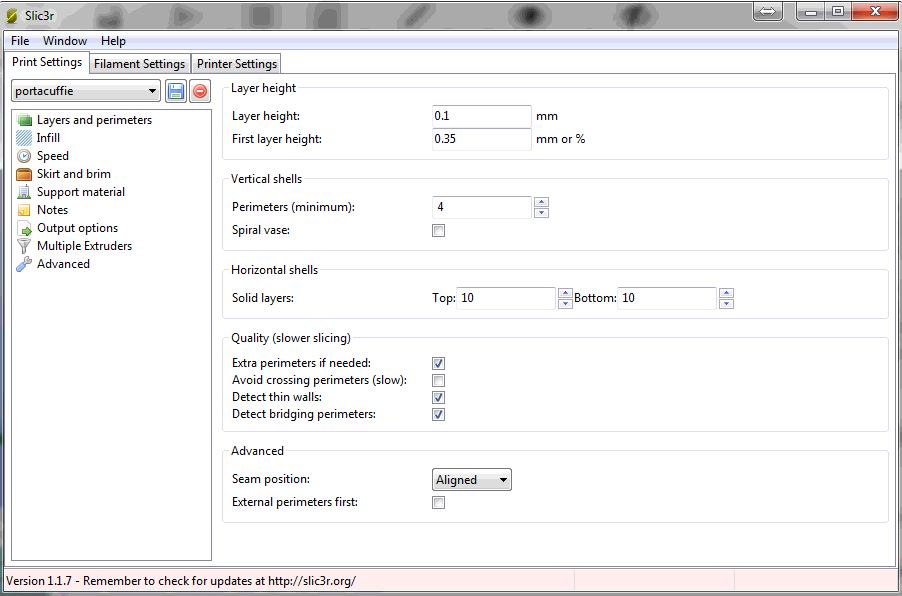
Task: Click the Output options arrow icon
Action: pyautogui.click(x=24, y=228)
